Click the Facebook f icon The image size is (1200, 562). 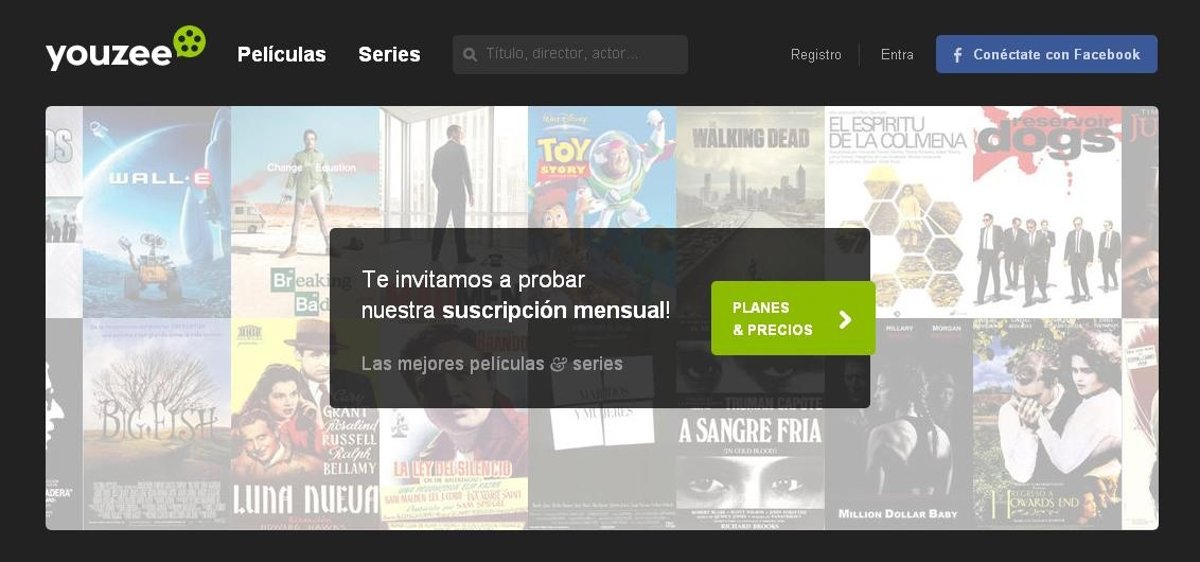957,55
